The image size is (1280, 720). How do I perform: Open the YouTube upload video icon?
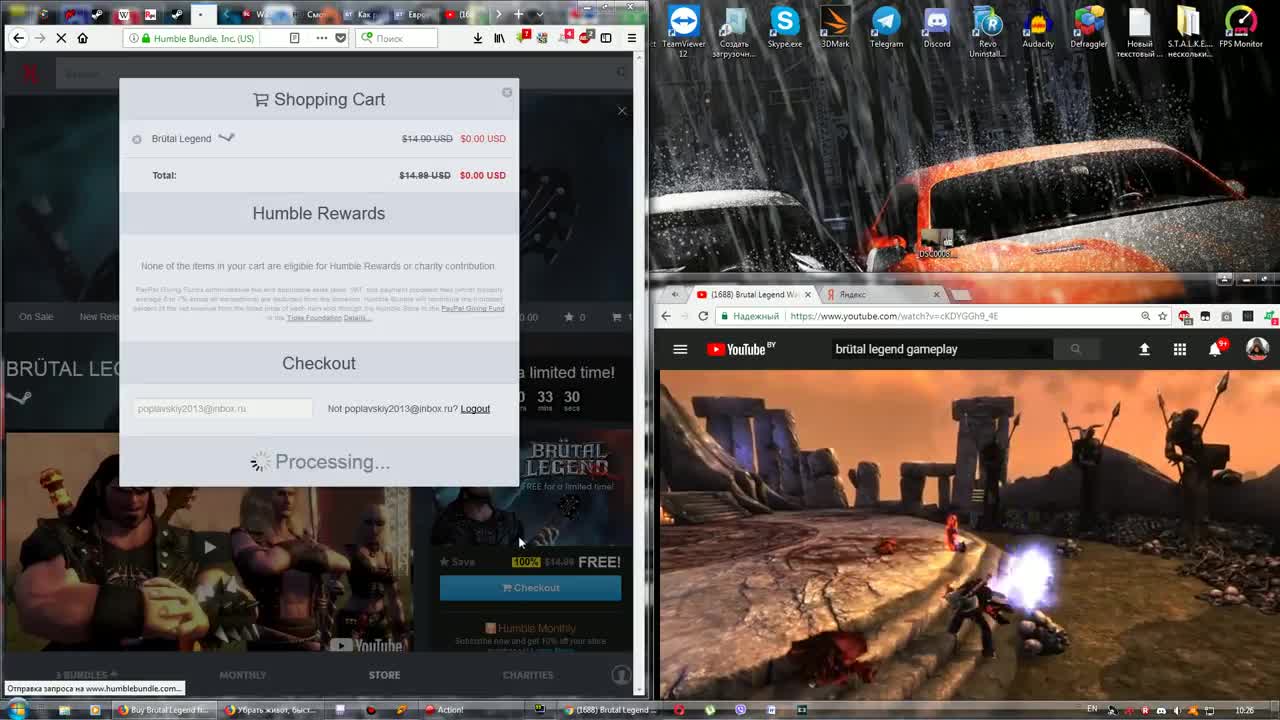pyautogui.click(x=1144, y=349)
